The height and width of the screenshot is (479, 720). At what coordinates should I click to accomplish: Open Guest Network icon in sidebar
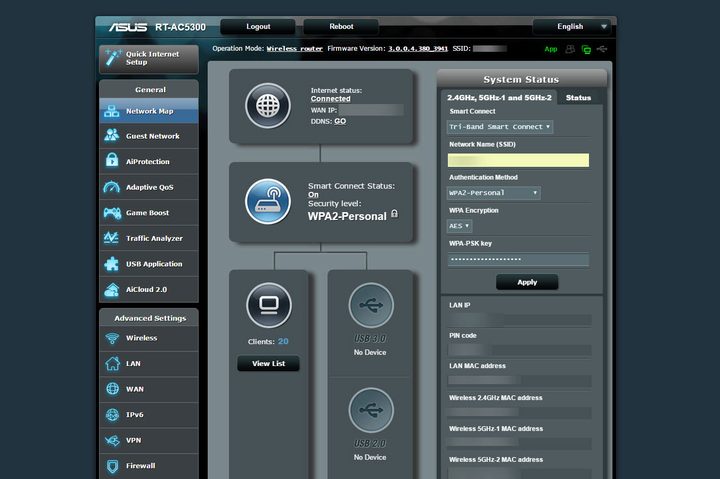click(112, 136)
